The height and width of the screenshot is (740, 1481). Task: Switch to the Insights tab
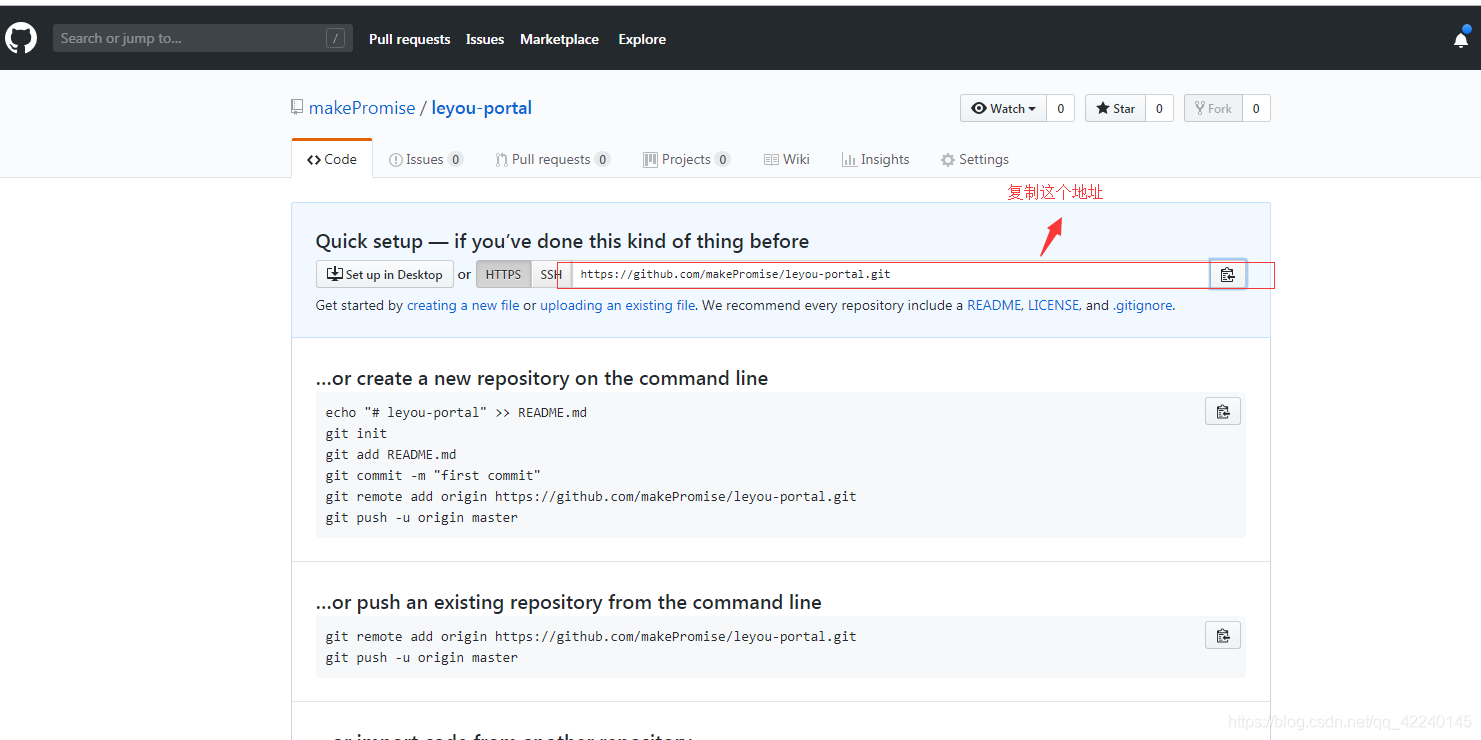[x=876, y=159]
